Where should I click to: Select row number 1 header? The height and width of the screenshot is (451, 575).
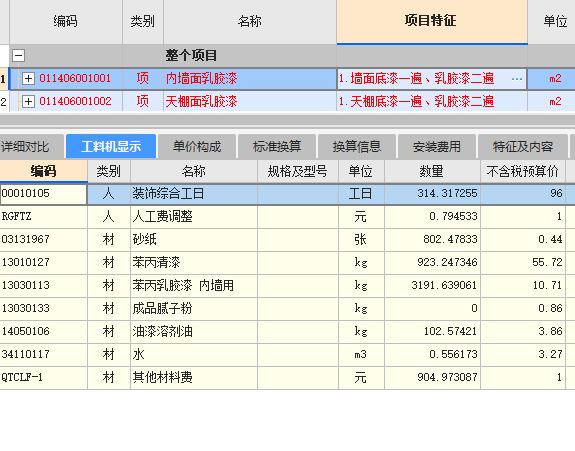pyautogui.click(x=4, y=78)
